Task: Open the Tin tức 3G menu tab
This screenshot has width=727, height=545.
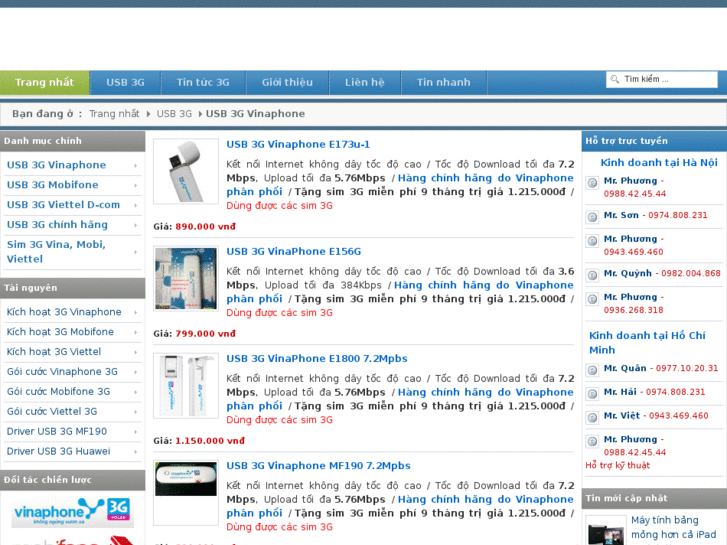Action: [203, 83]
